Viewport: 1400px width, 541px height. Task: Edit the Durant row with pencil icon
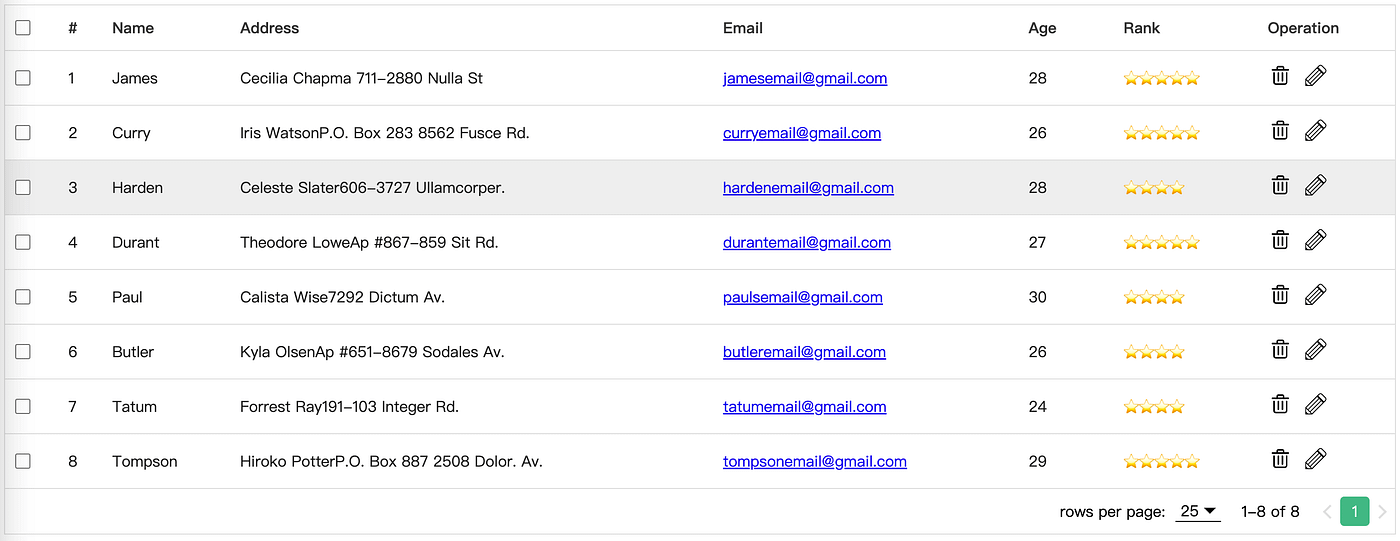(1316, 240)
